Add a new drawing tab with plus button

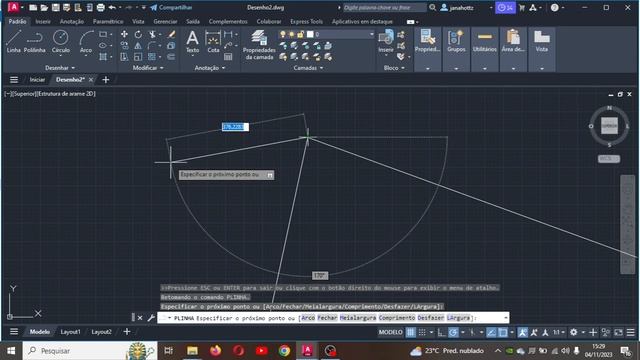point(106,80)
